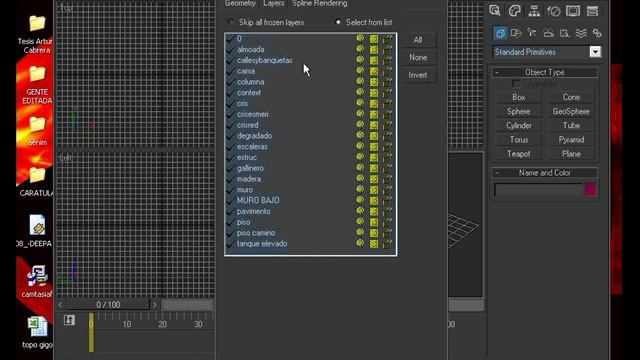
Task: Open the Hierarchy command panel tab
Action: click(x=534, y=11)
